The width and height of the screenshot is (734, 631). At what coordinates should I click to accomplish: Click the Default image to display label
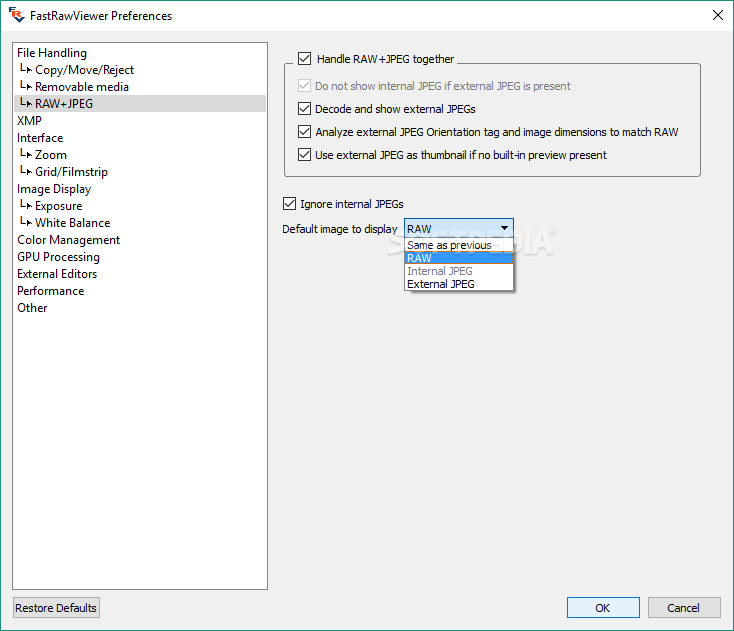pyautogui.click(x=340, y=229)
